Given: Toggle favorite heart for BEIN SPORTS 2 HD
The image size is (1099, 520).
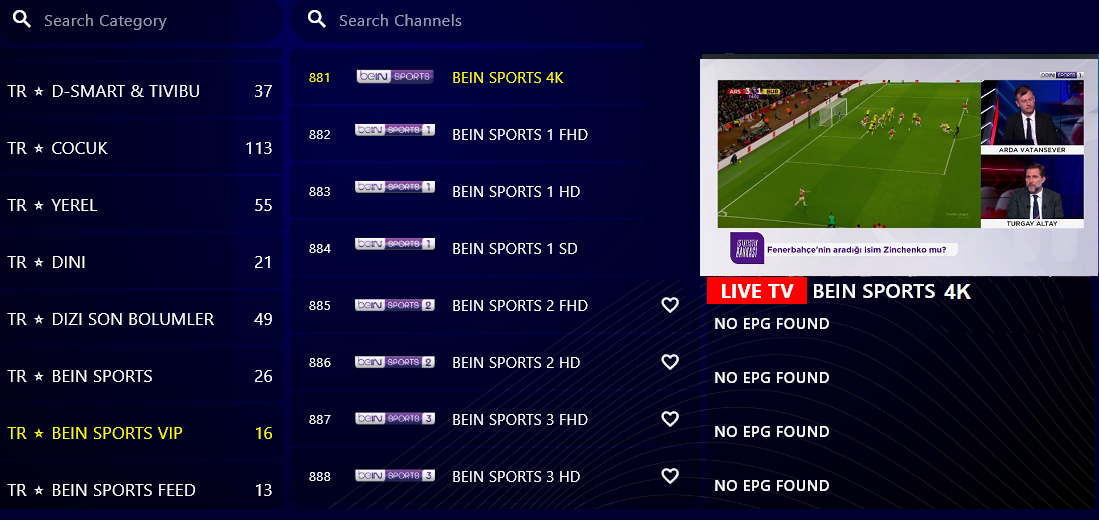Looking at the screenshot, I should [x=670, y=362].
